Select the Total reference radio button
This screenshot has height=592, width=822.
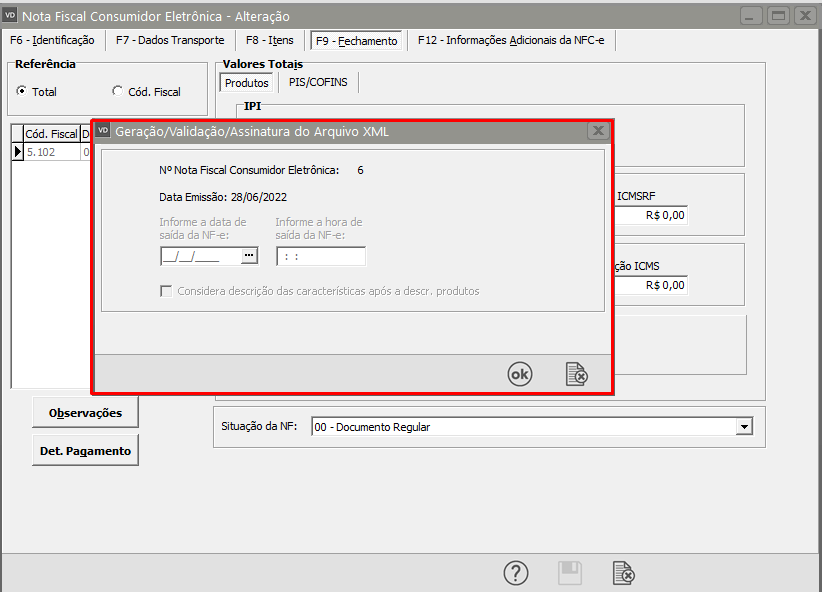coord(22,92)
